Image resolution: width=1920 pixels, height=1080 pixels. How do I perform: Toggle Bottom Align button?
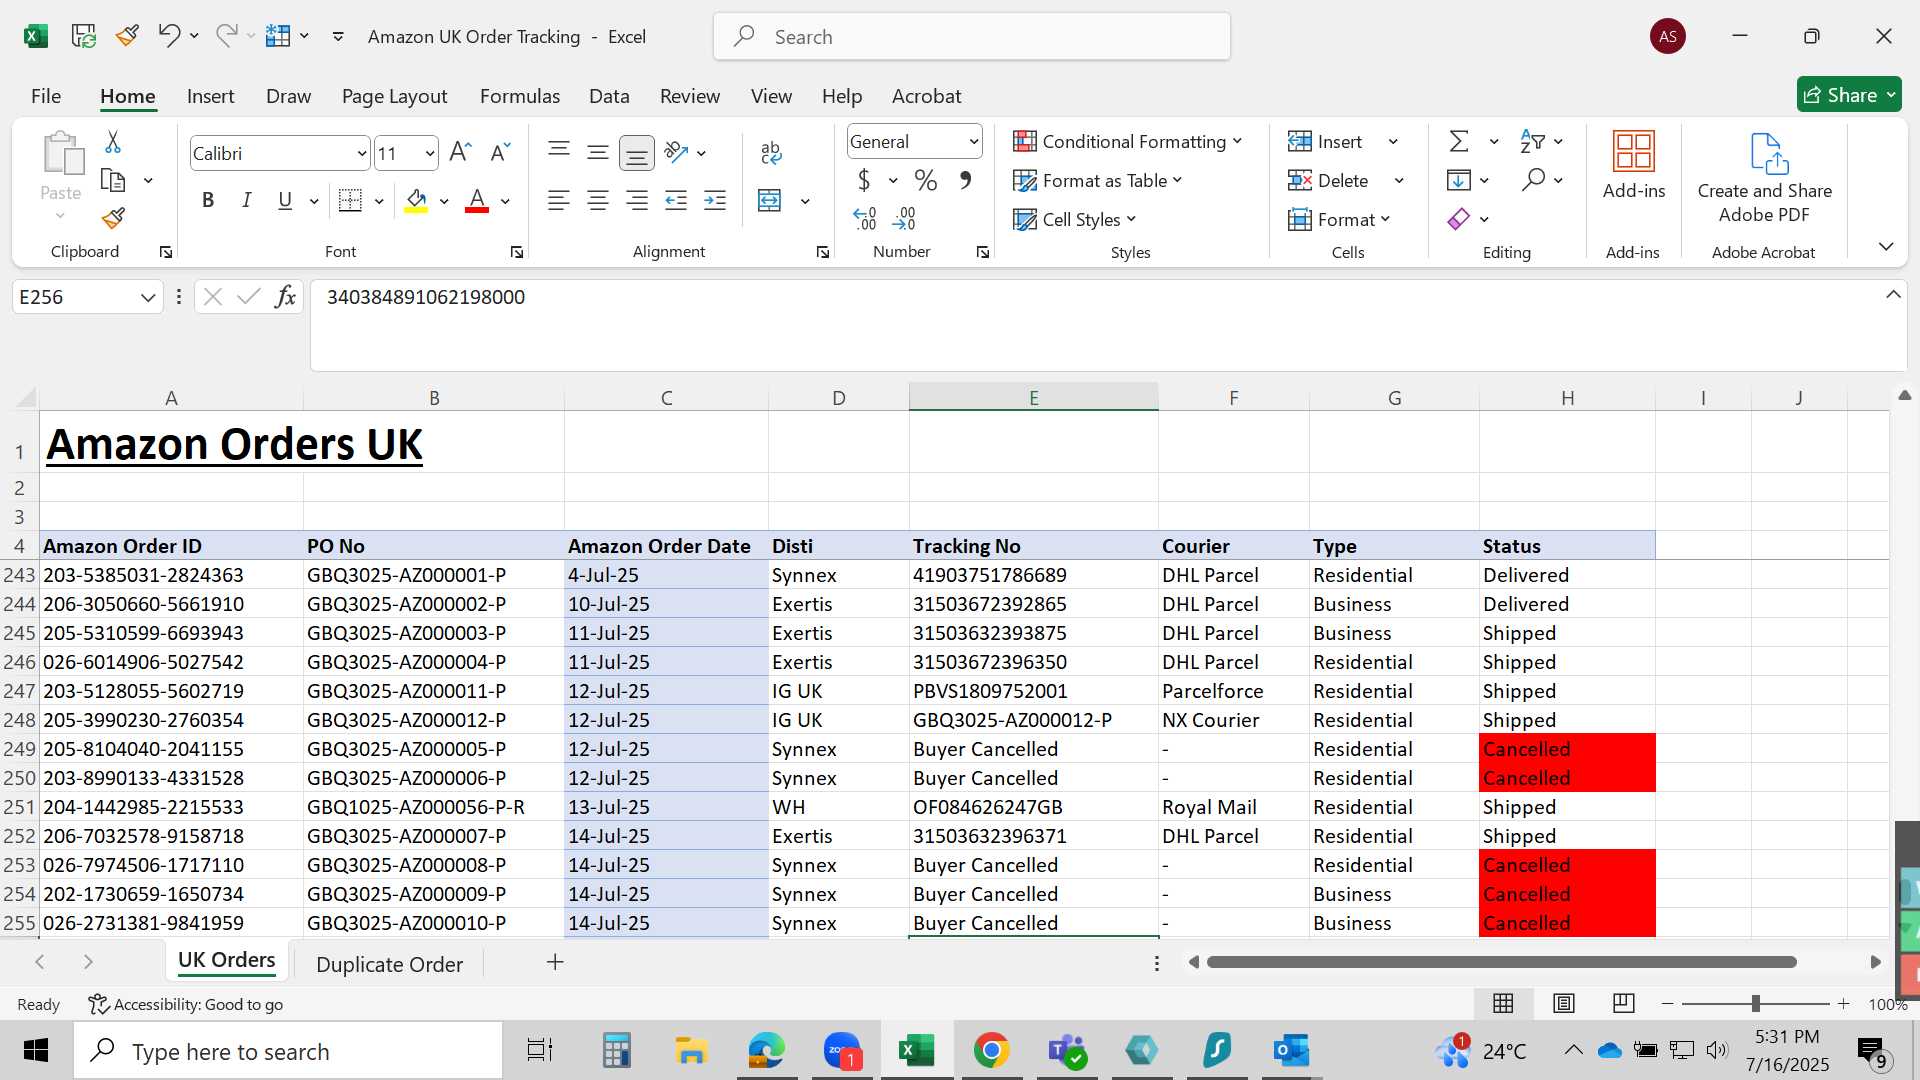(637, 152)
